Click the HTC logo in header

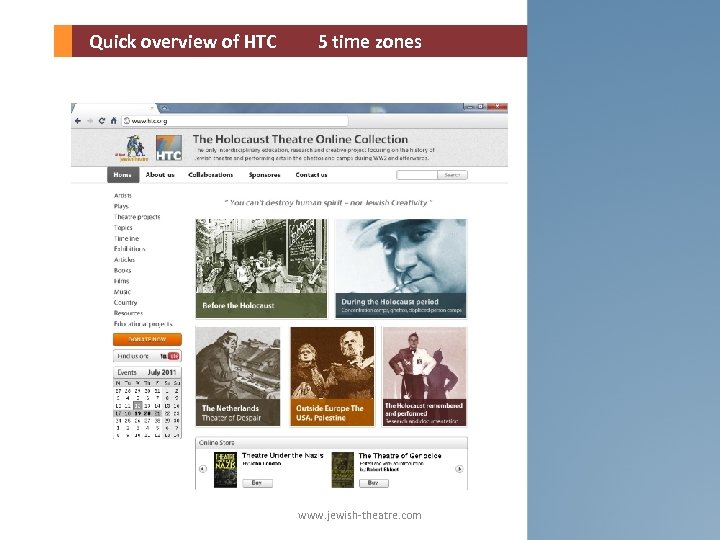tap(169, 148)
